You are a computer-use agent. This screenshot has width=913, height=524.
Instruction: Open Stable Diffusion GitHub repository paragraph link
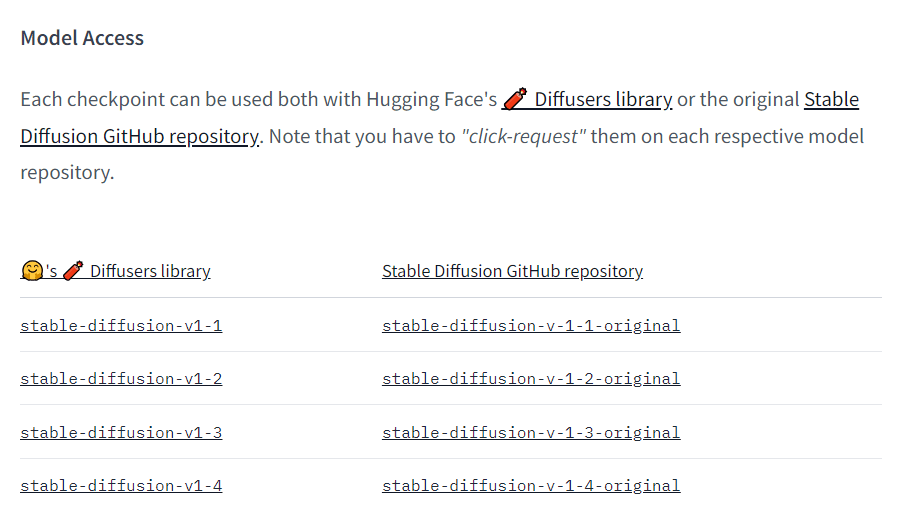pyautogui.click(x=139, y=136)
